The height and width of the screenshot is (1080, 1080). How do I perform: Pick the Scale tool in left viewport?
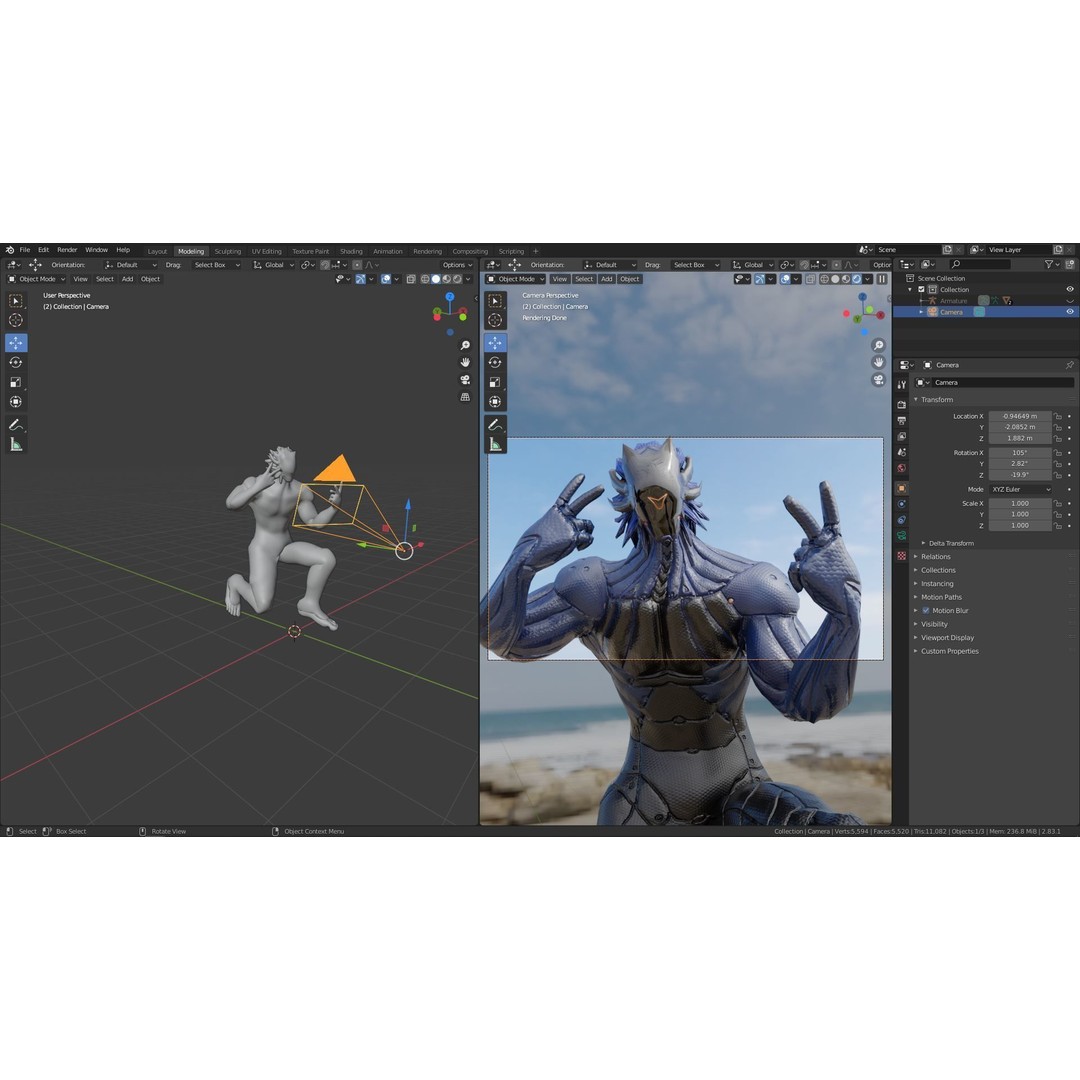tap(15, 382)
